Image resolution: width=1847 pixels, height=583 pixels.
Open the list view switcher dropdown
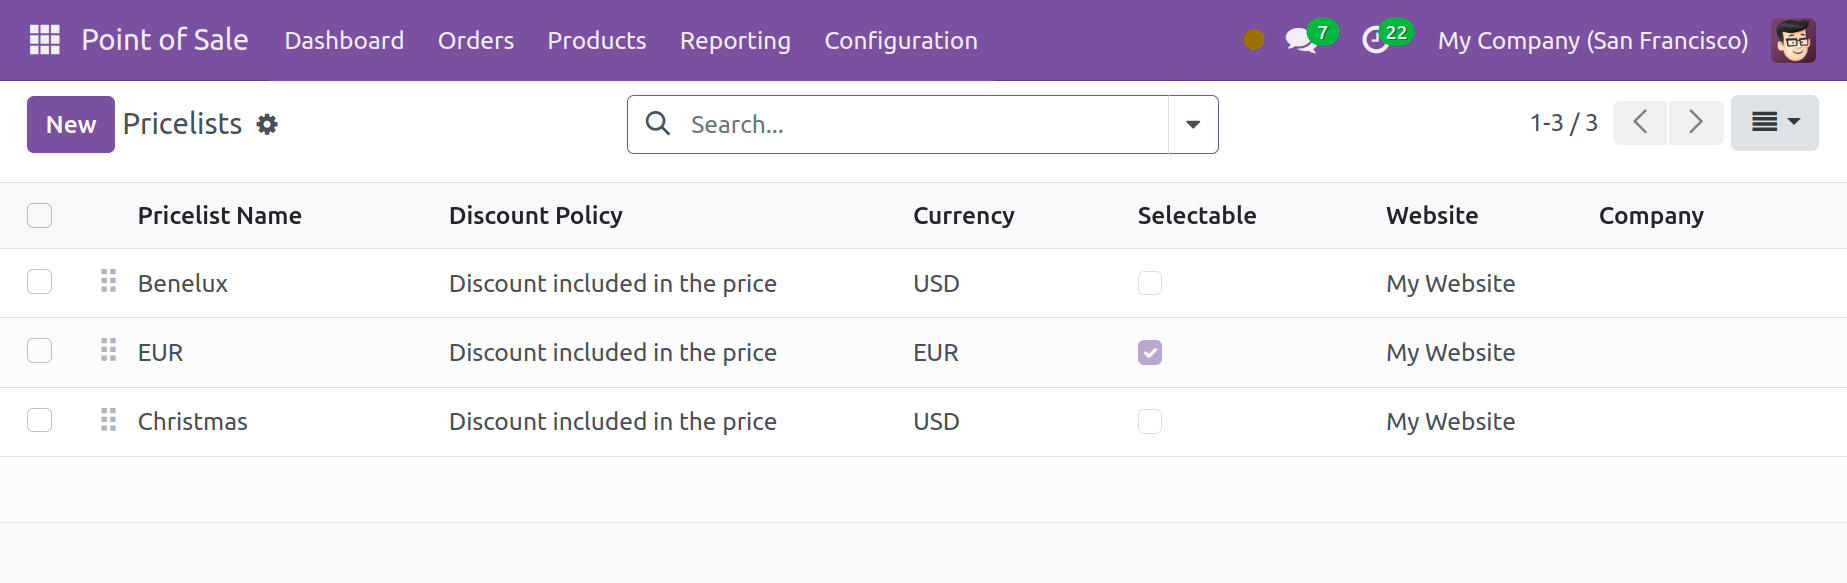click(x=1774, y=122)
